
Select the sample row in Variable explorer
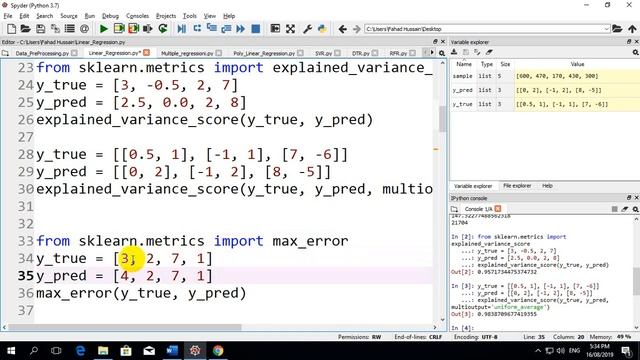pos(544,76)
